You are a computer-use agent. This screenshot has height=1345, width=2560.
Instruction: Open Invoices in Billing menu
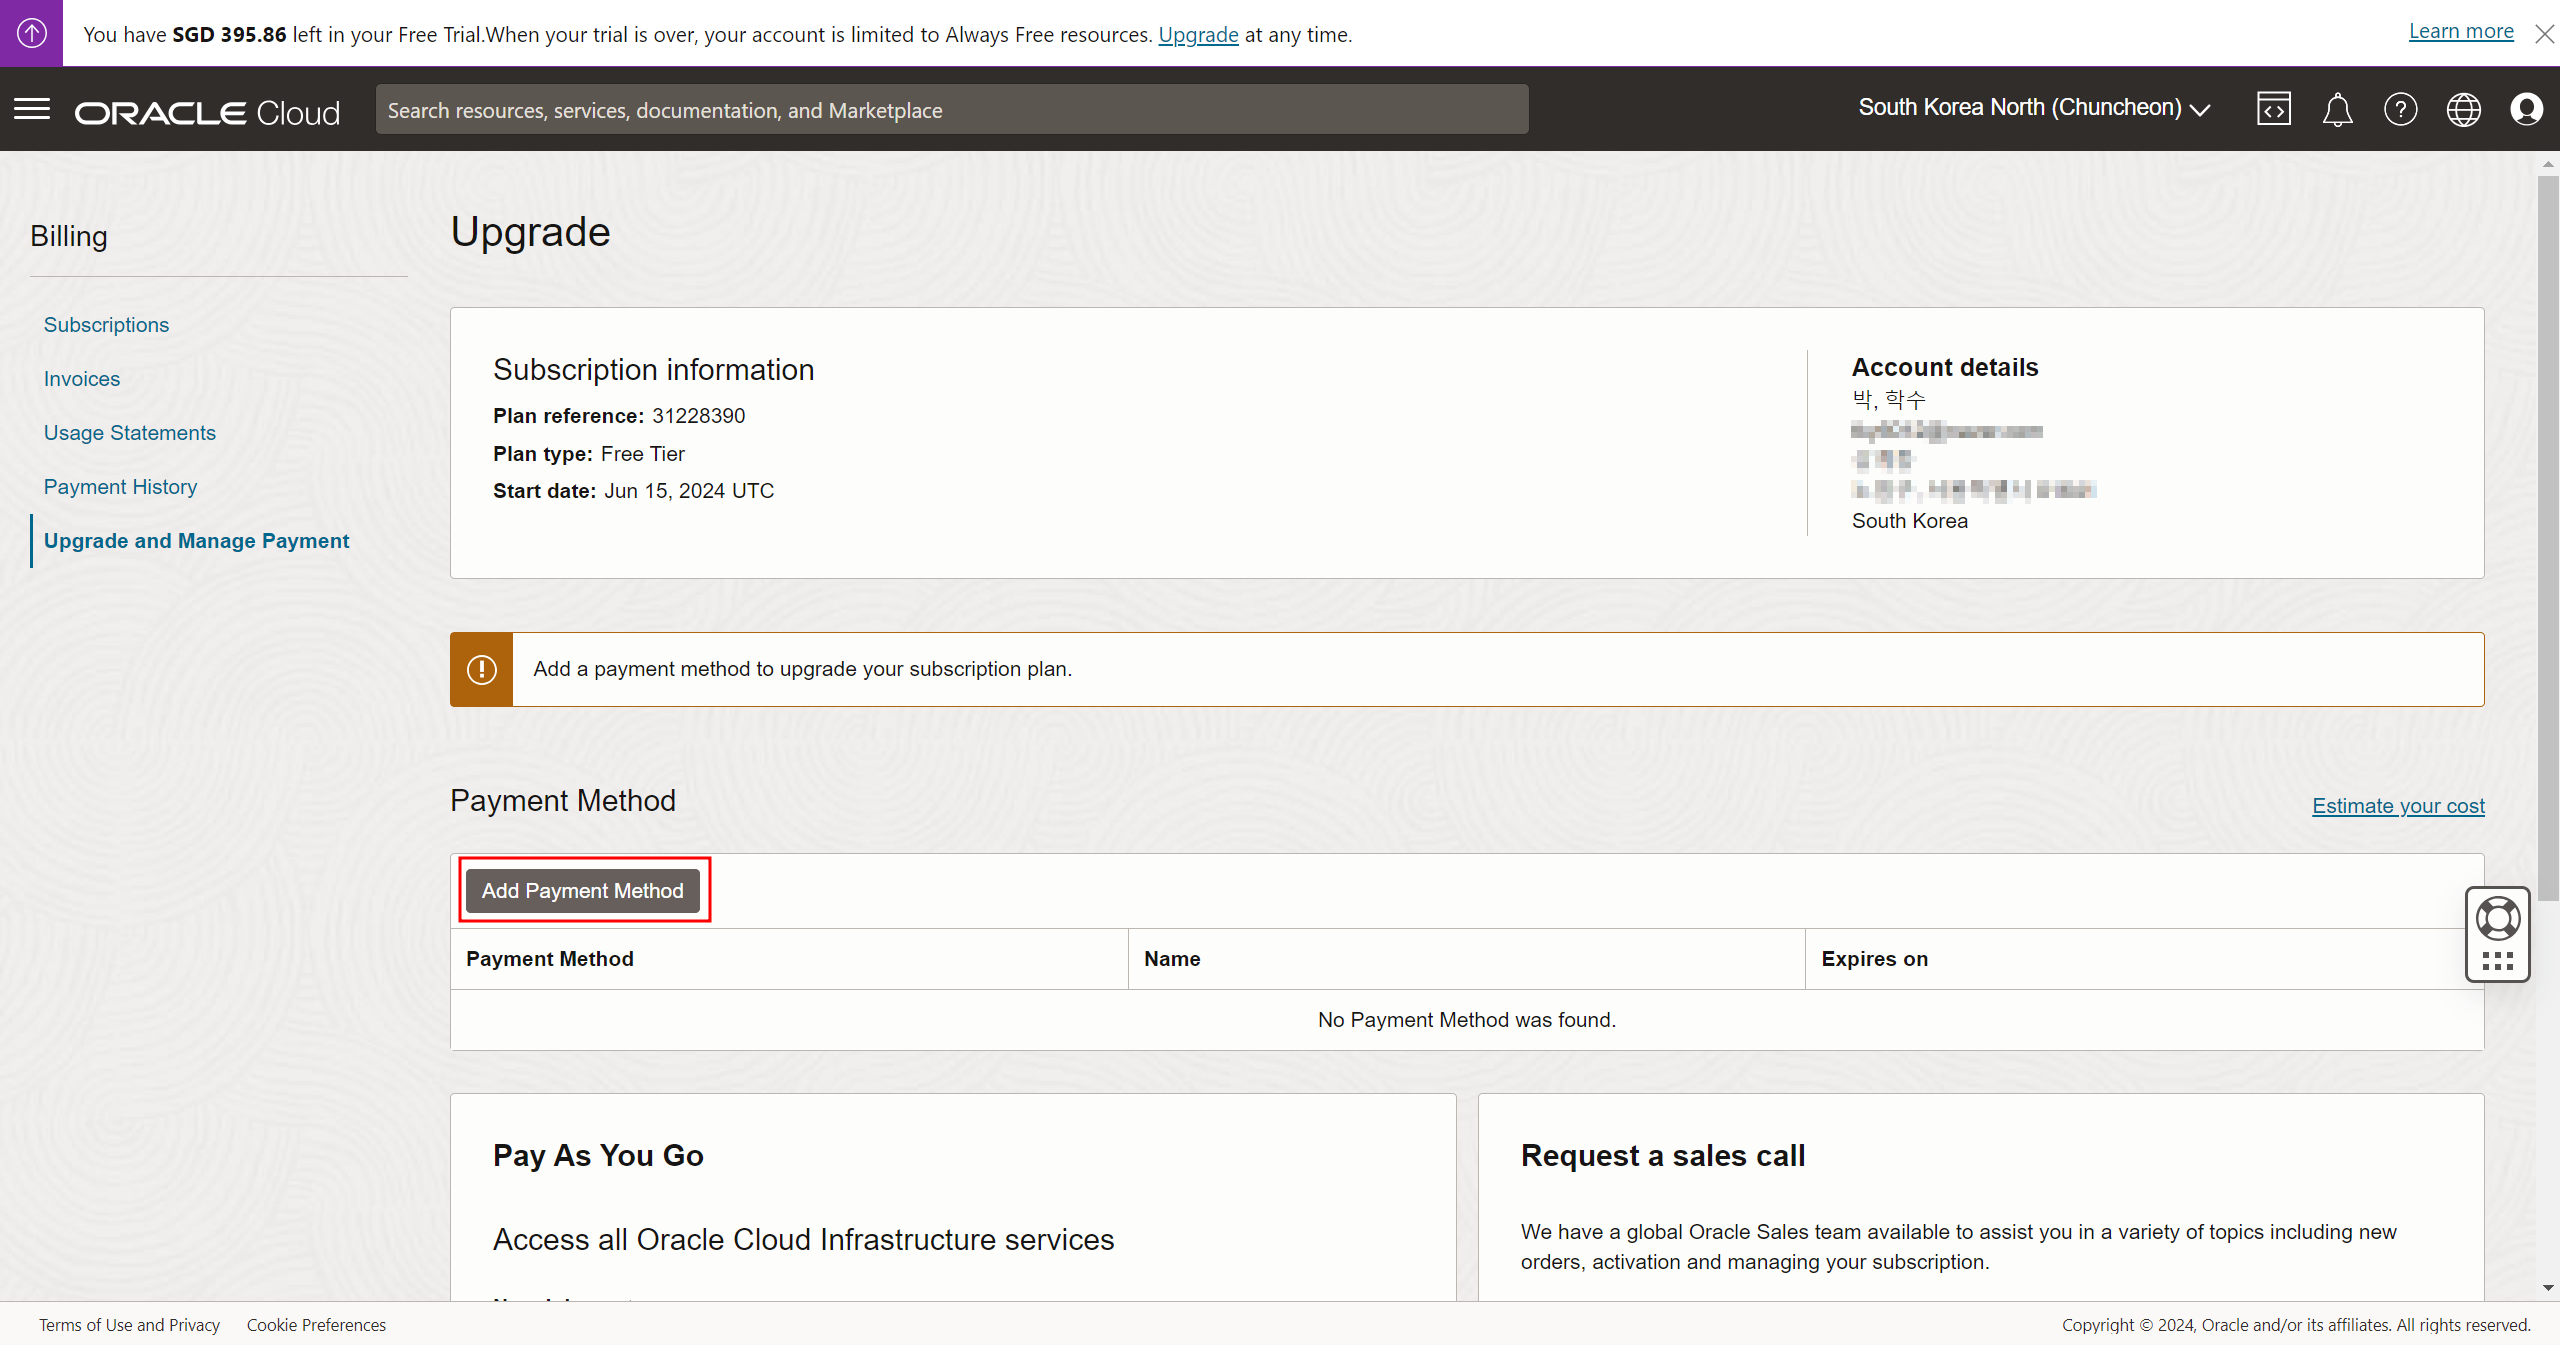81,379
